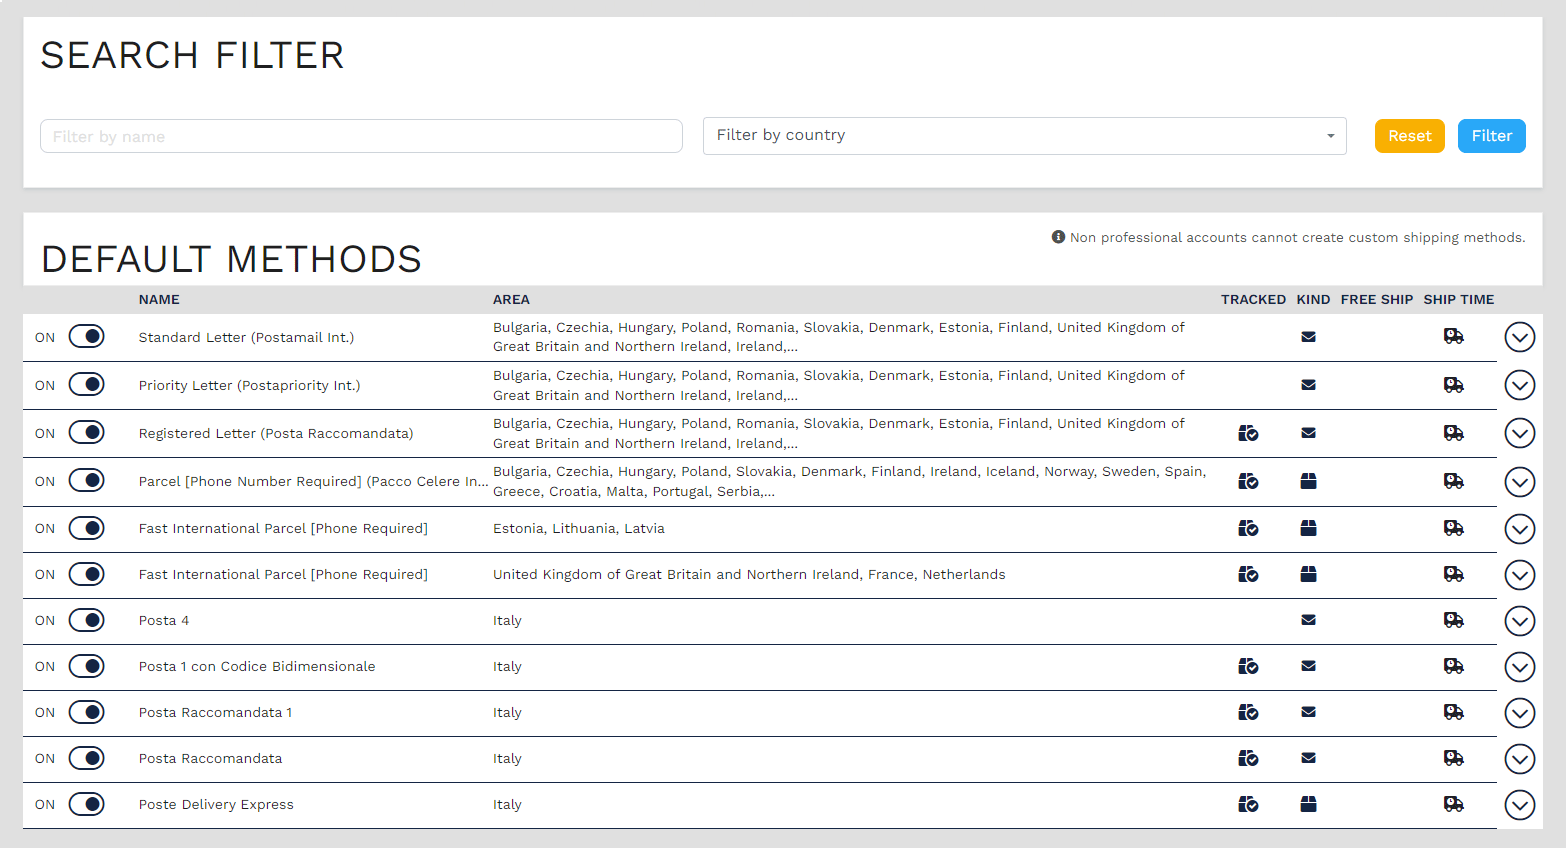Expand the Posta 1 con Codice Bidimensionale row
Image resolution: width=1566 pixels, height=848 pixels.
coord(1520,667)
